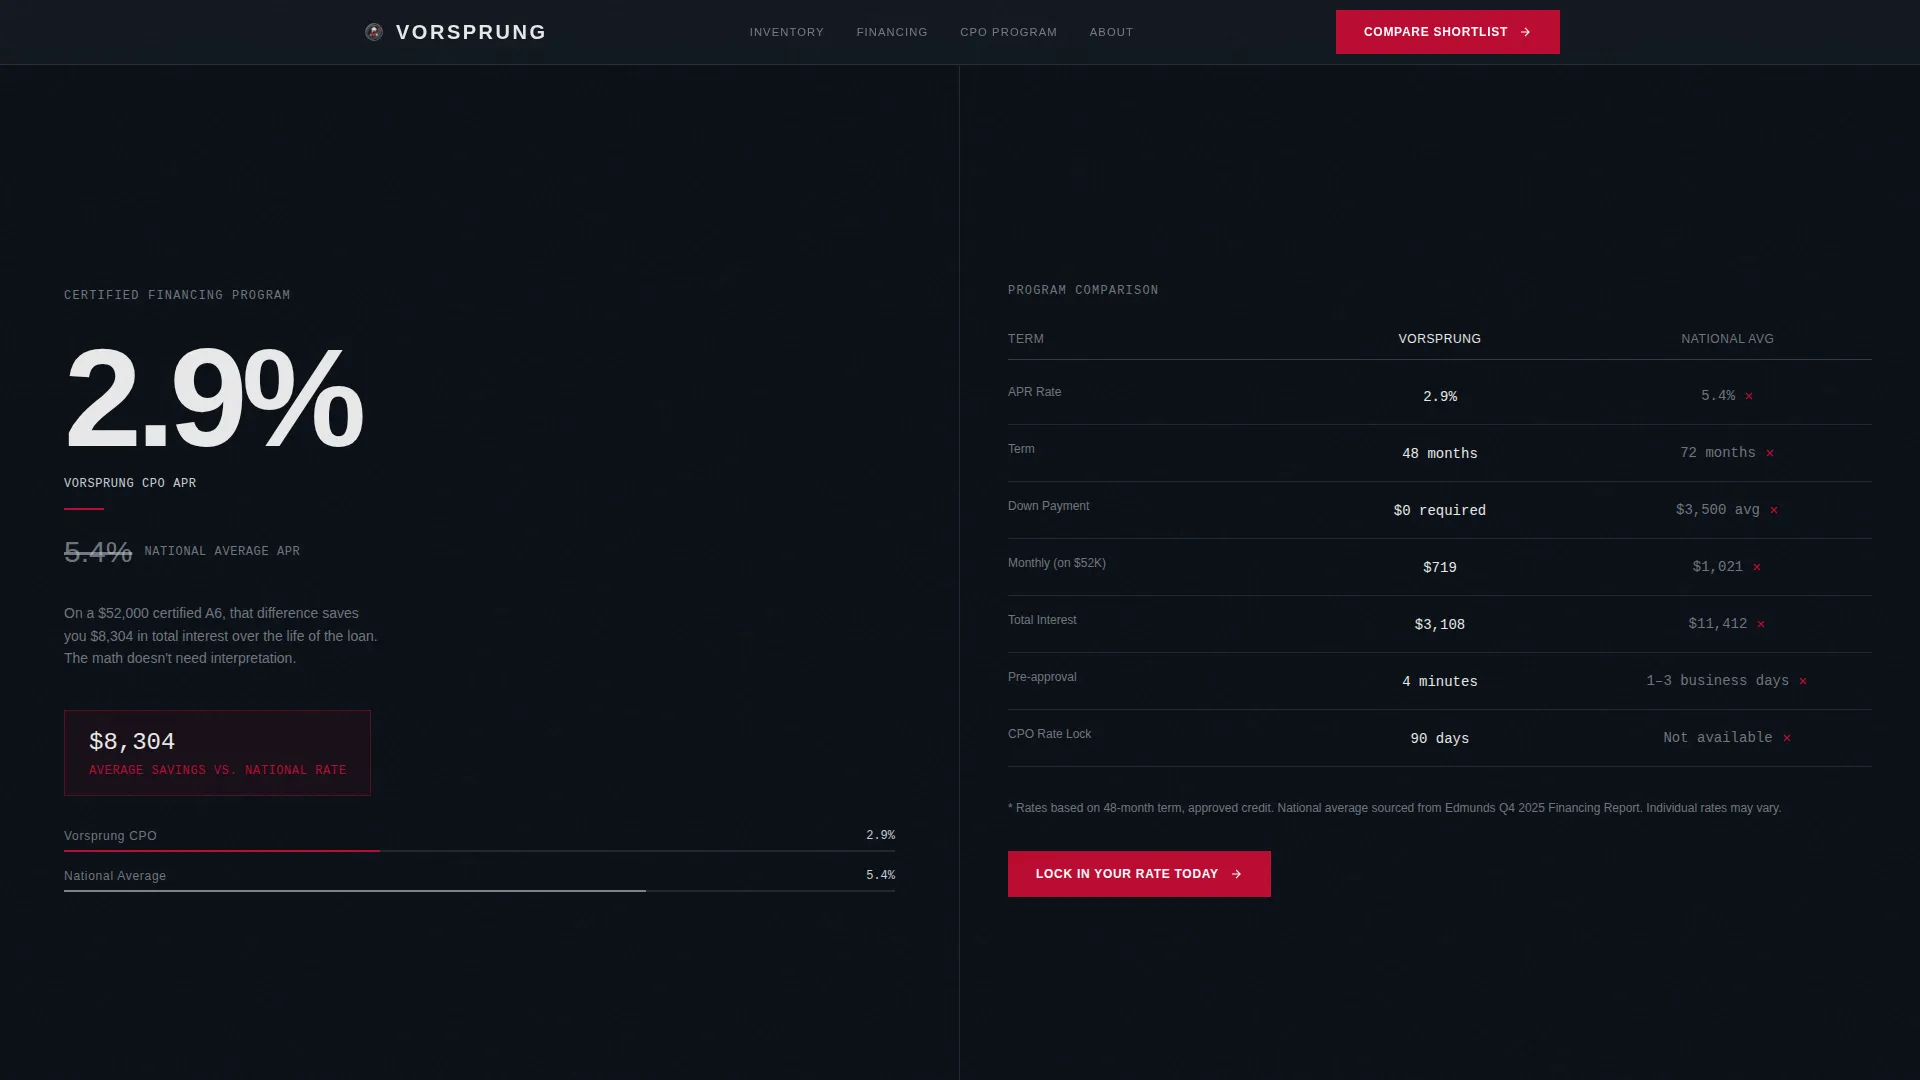The width and height of the screenshot is (1920, 1080).
Task: Click the VORSPRUNG brand name
Action: (471, 32)
